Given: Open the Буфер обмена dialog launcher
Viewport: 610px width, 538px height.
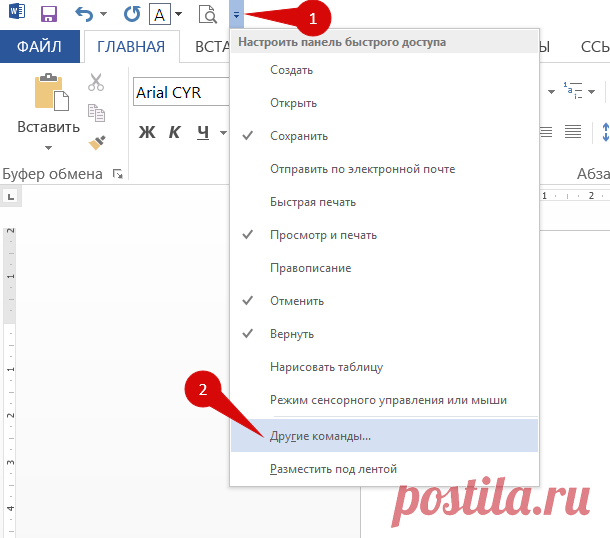Looking at the screenshot, I should [x=117, y=173].
